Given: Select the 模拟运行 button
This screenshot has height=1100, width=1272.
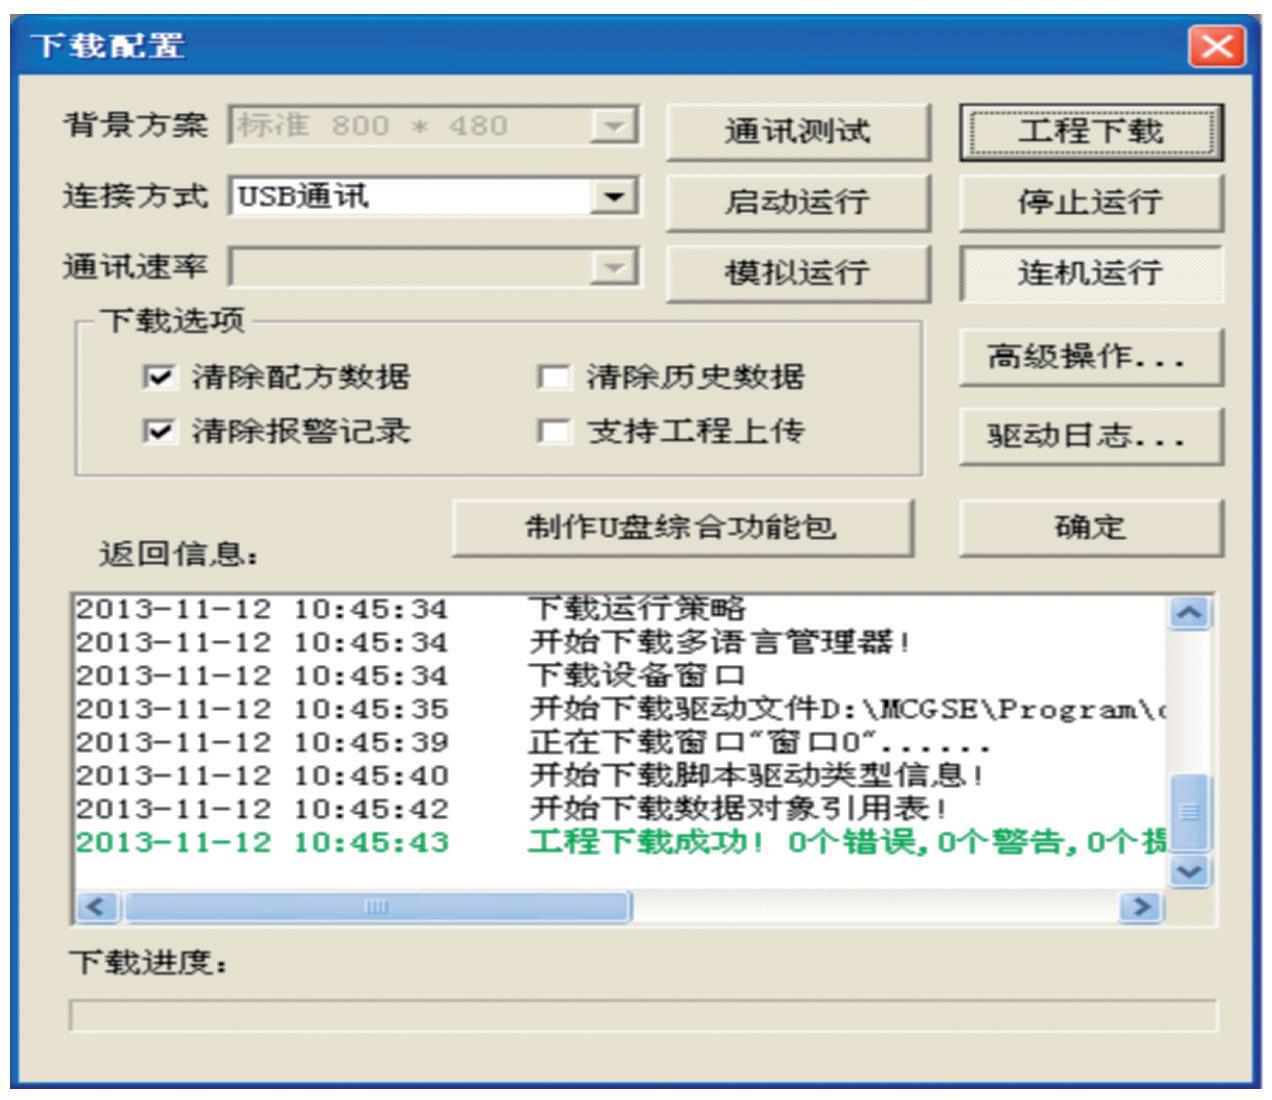Looking at the screenshot, I should (x=797, y=273).
